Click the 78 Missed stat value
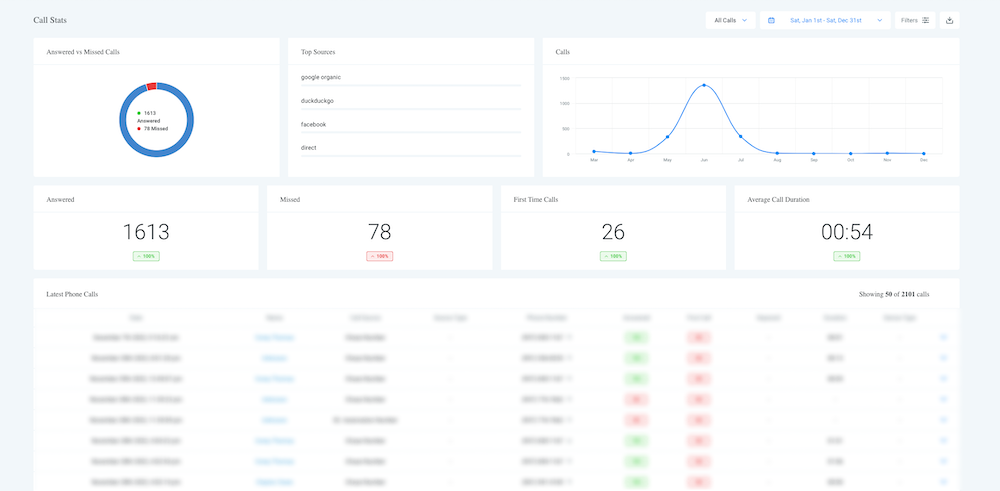The width and height of the screenshot is (1000, 491). pos(379,232)
